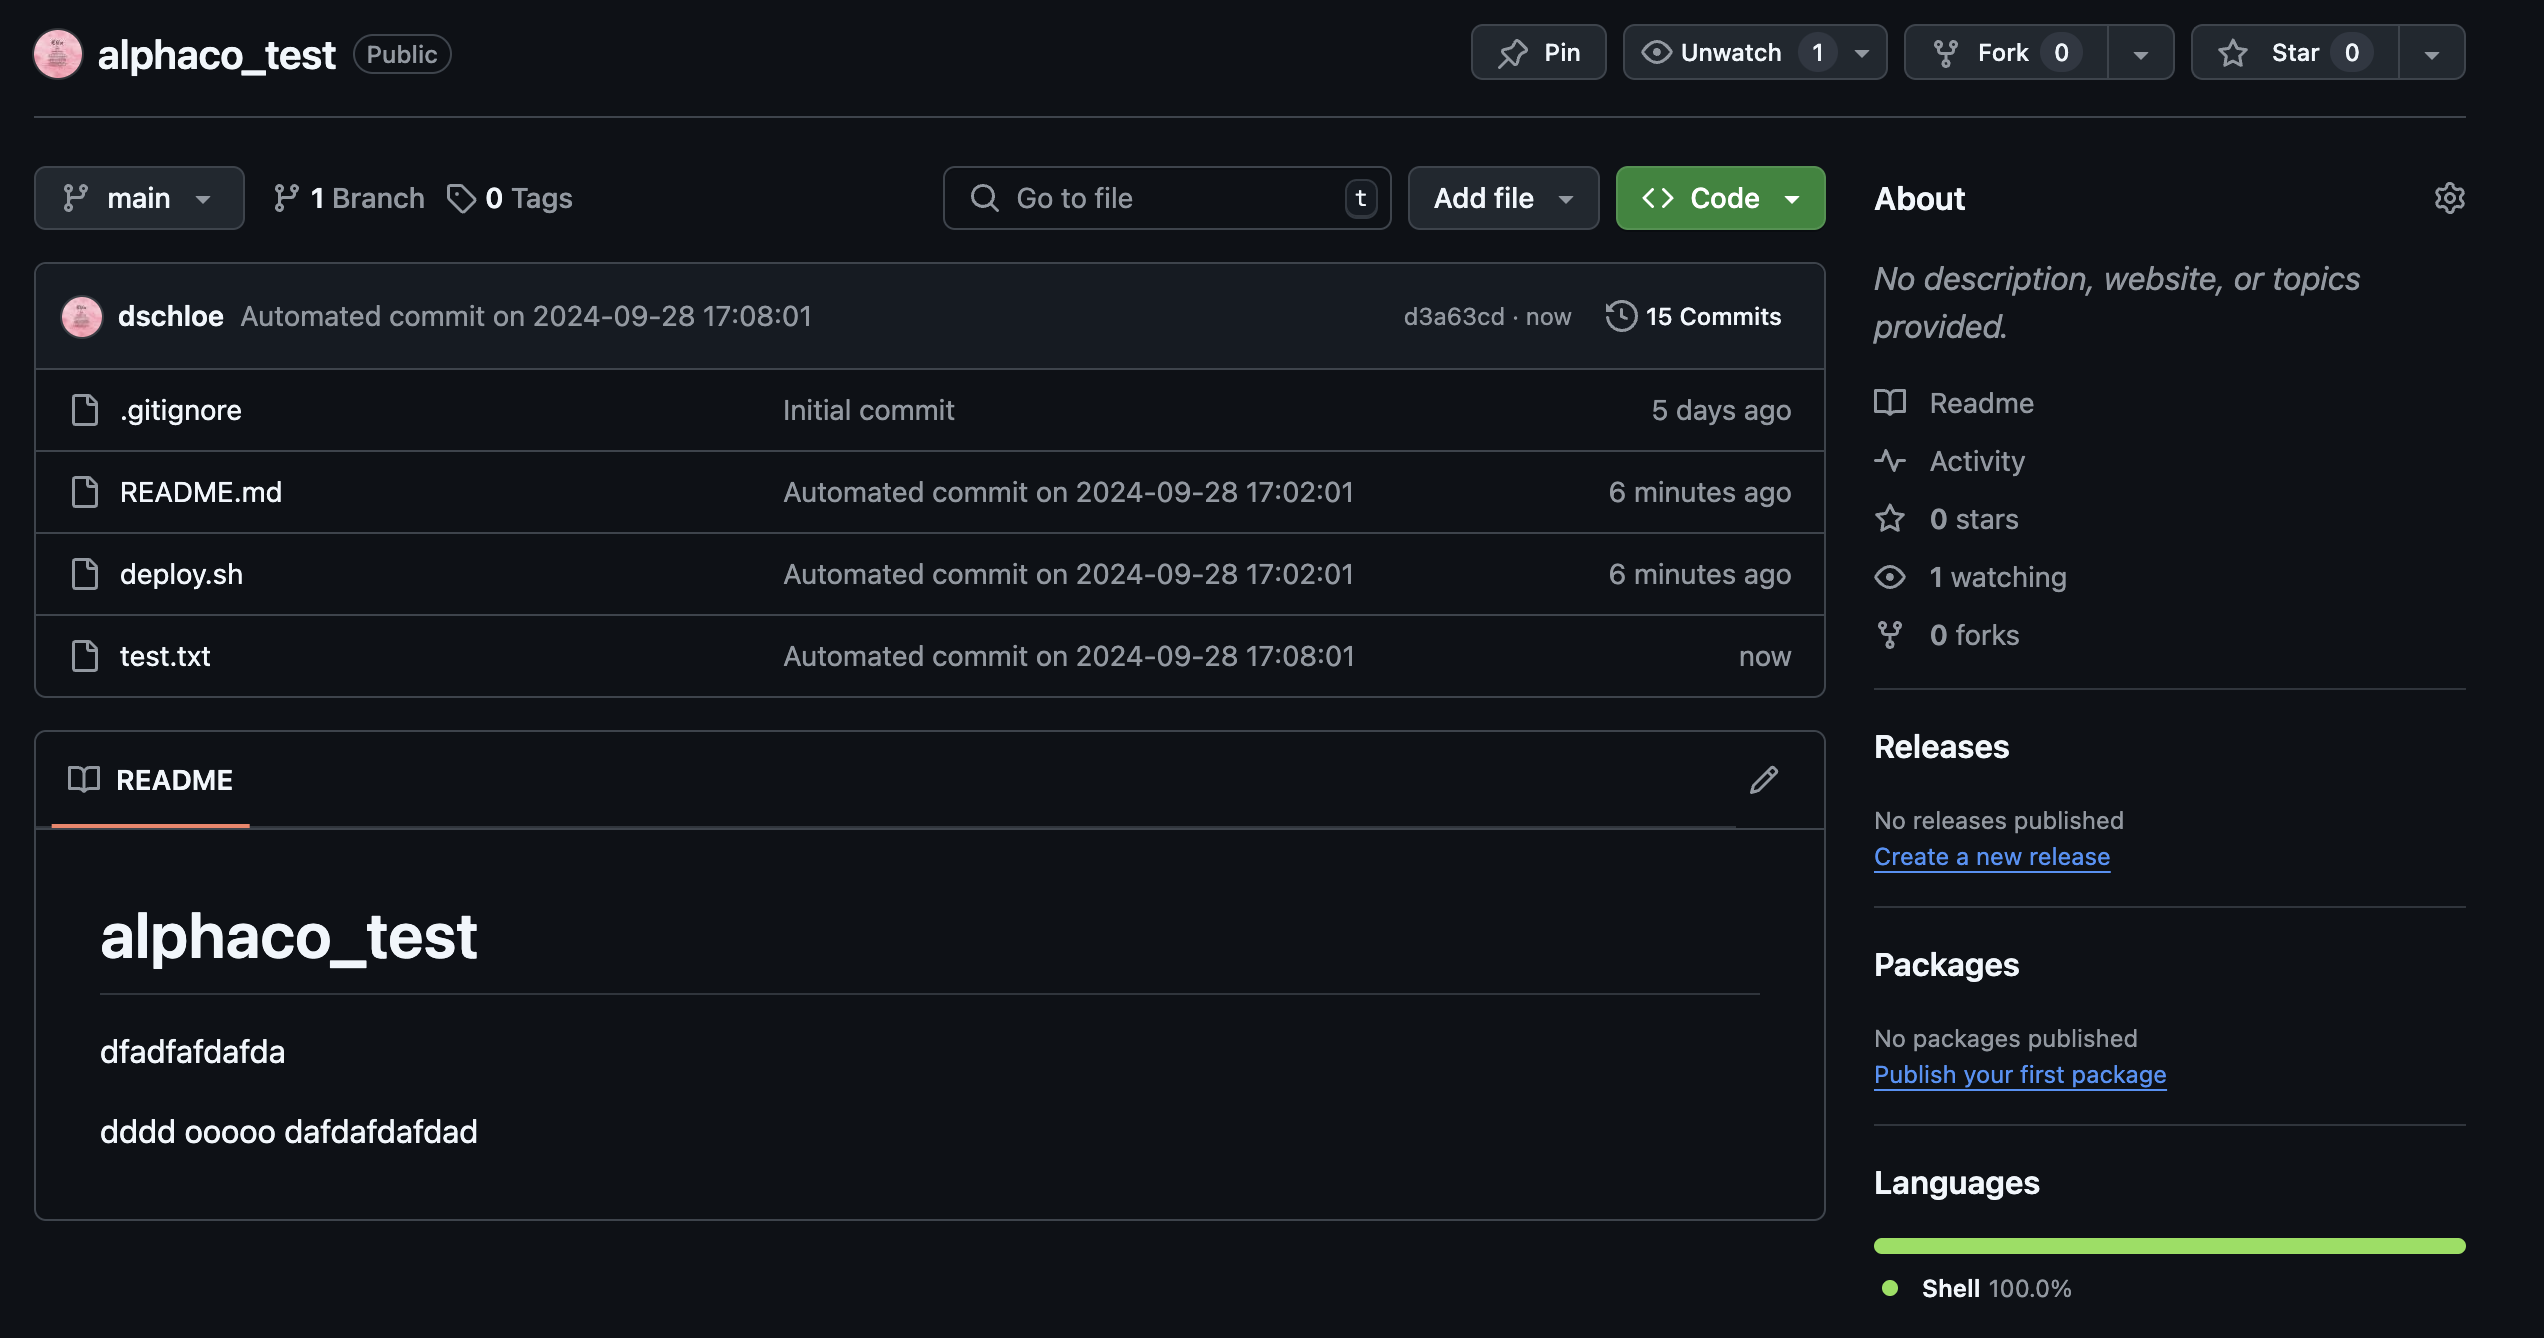Edit README with the pencil icon

pyautogui.click(x=1764, y=780)
